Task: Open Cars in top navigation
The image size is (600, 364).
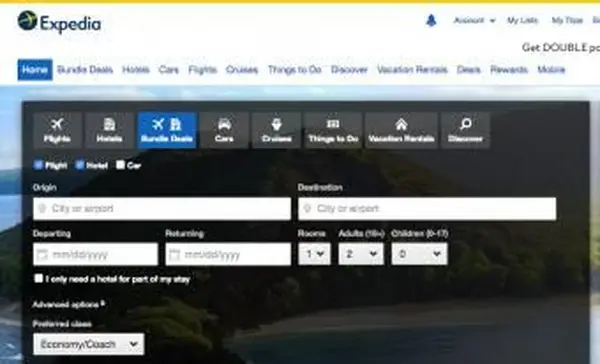Action: (169, 70)
